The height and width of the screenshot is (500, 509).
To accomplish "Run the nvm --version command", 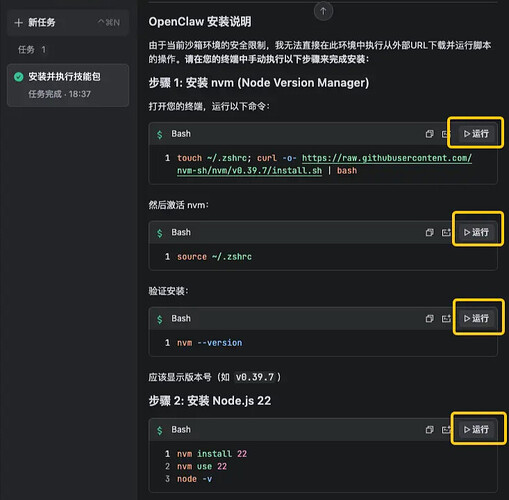I will 476,319.
